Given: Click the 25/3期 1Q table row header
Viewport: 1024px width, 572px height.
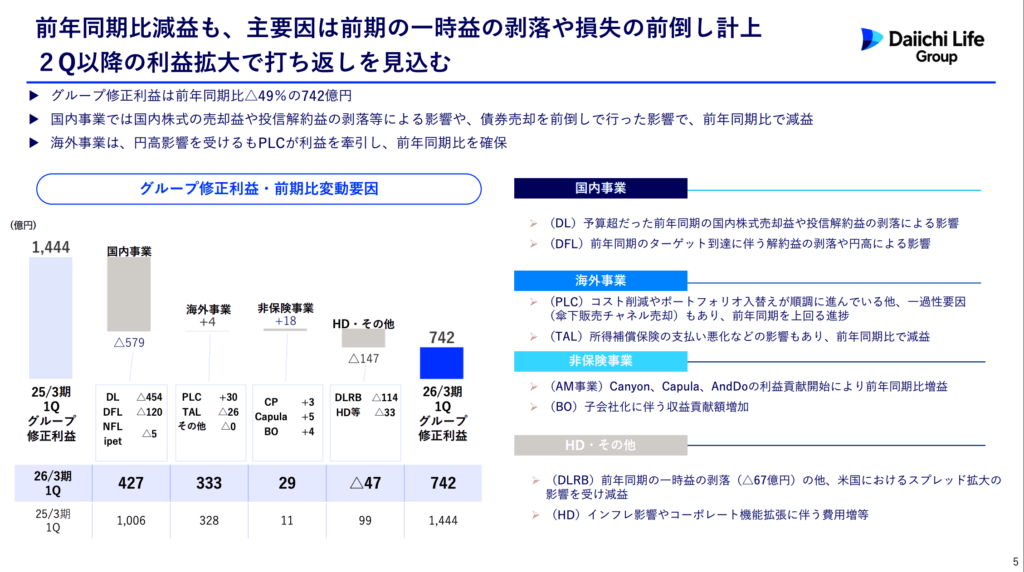Looking at the screenshot, I should [53, 520].
